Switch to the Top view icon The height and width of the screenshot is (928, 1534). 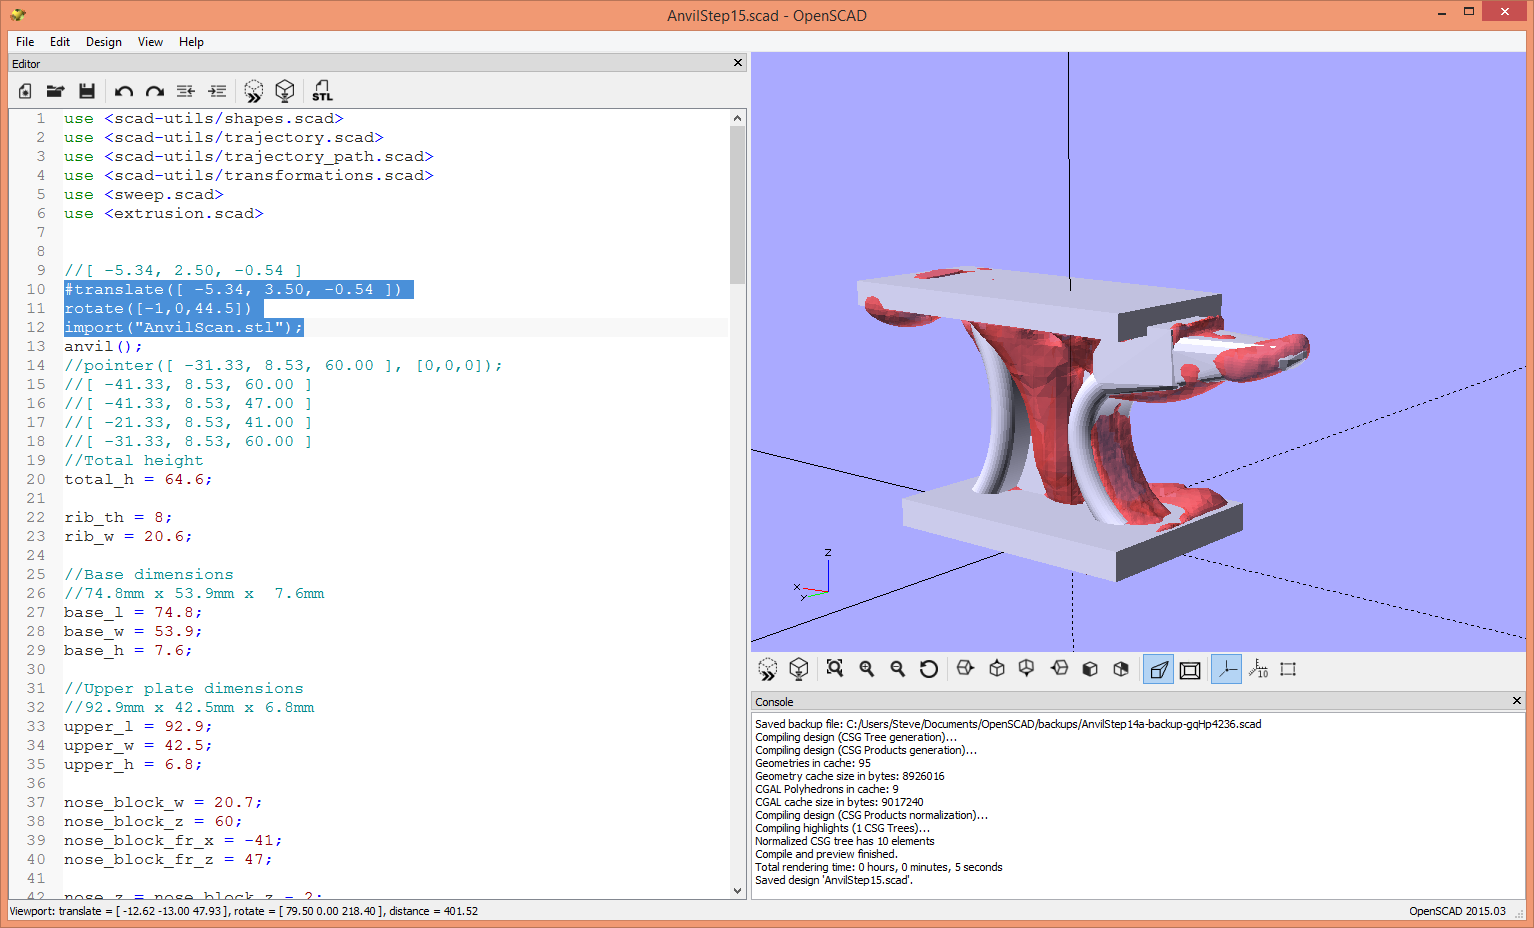(996, 668)
